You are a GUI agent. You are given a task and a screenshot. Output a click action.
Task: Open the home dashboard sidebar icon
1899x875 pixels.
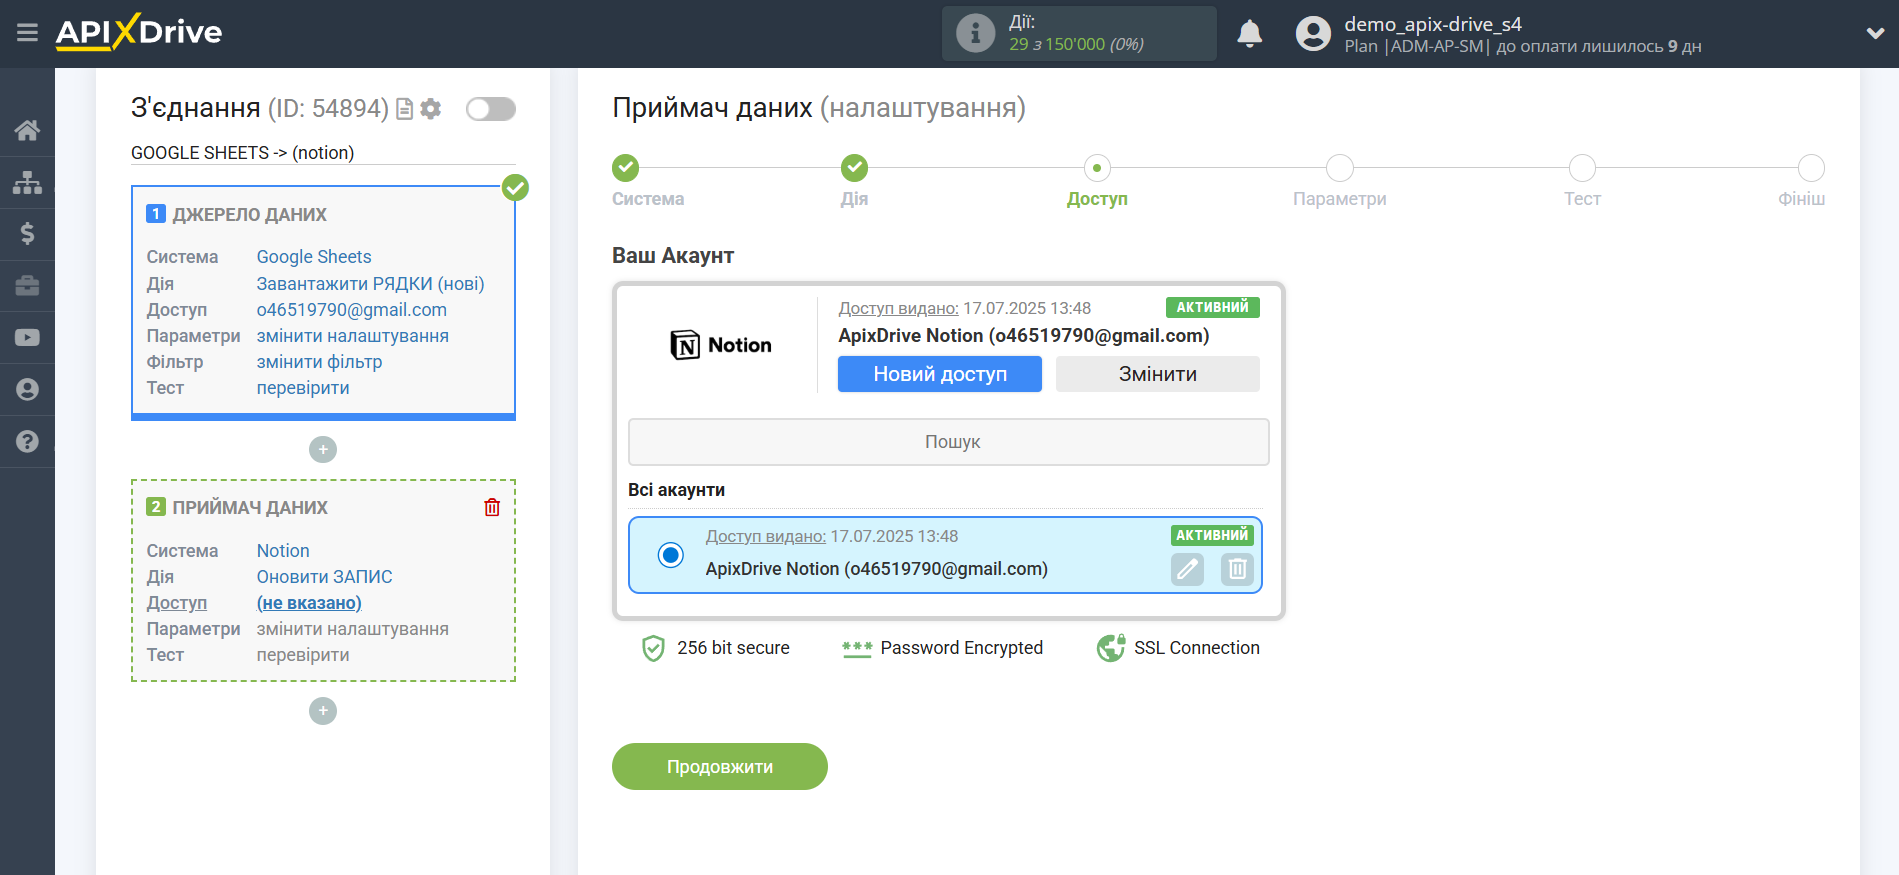[x=27, y=130]
